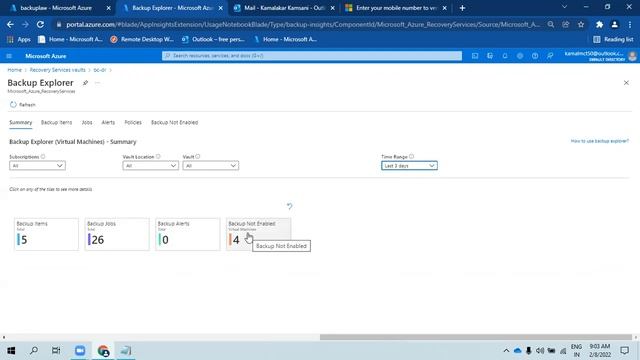Switch to the Backup Items tab
The width and height of the screenshot is (640, 360).
click(56, 122)
